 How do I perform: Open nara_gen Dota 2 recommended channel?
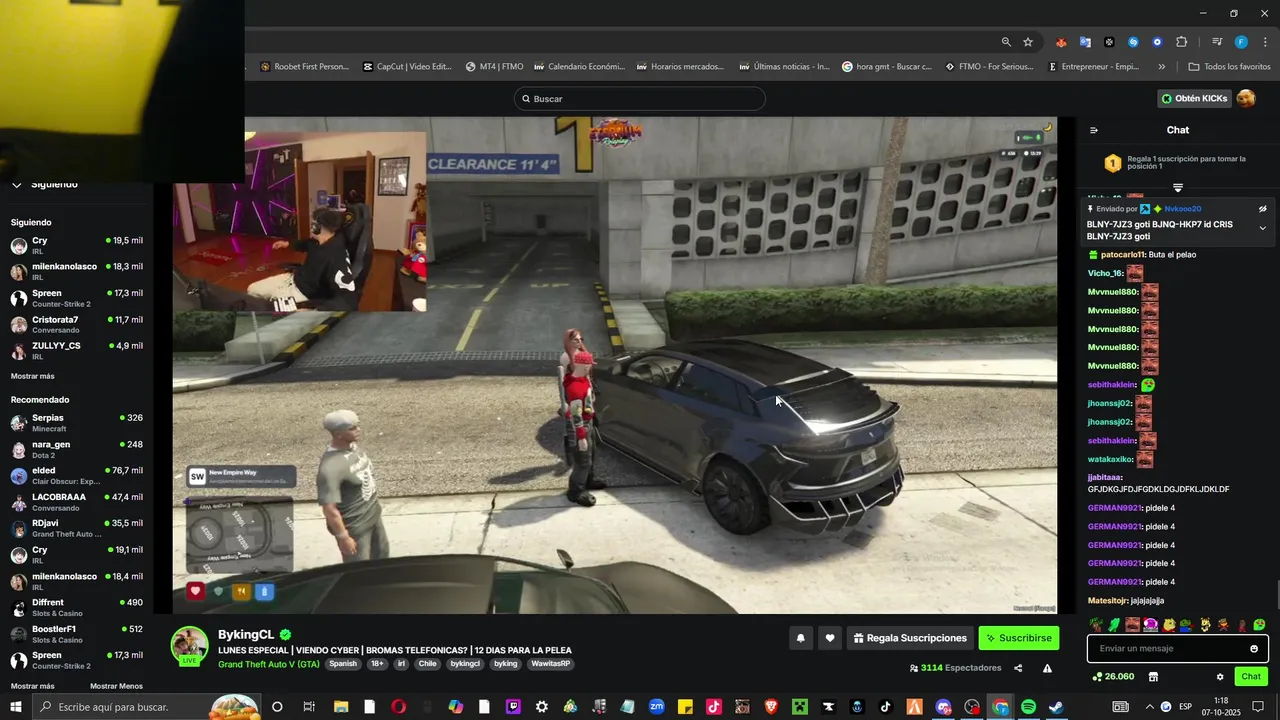77,449
